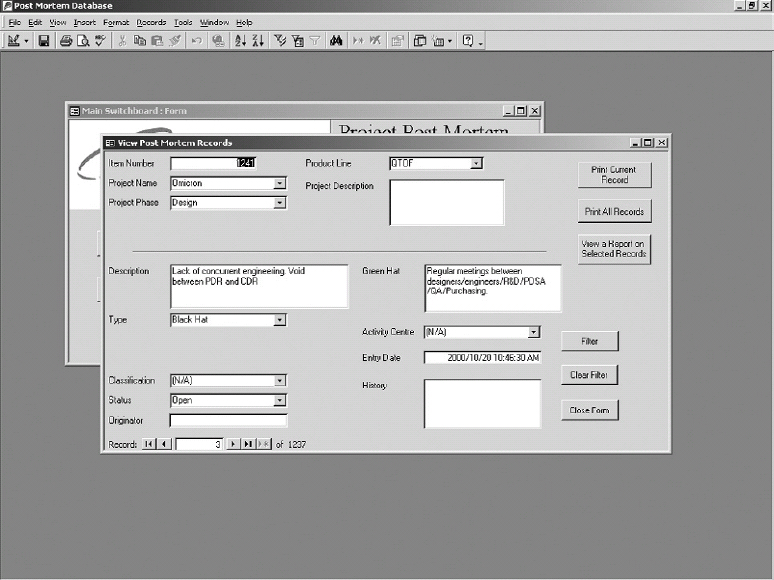Expand the Project Name dropdown showing Omicron
Image resolution: width=774 pixels, height=580 pixels.
pyautogui.click(x=279, y=183)
